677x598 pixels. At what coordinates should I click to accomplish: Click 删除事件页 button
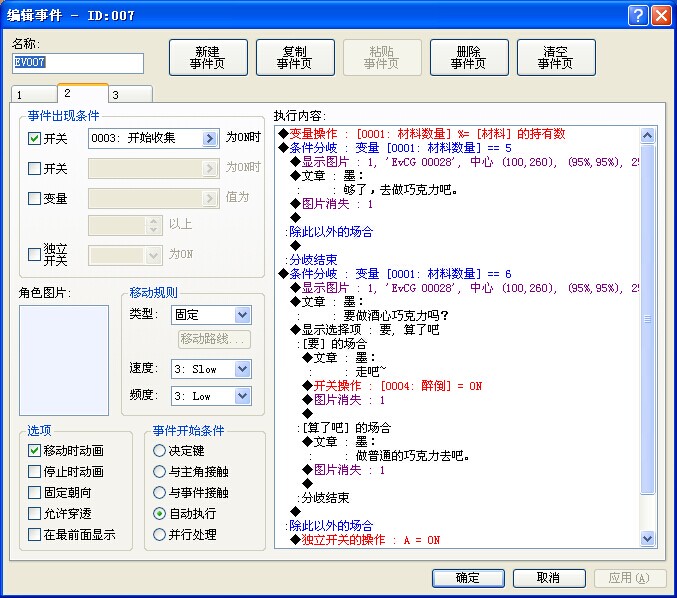click(x=469, y=57)
